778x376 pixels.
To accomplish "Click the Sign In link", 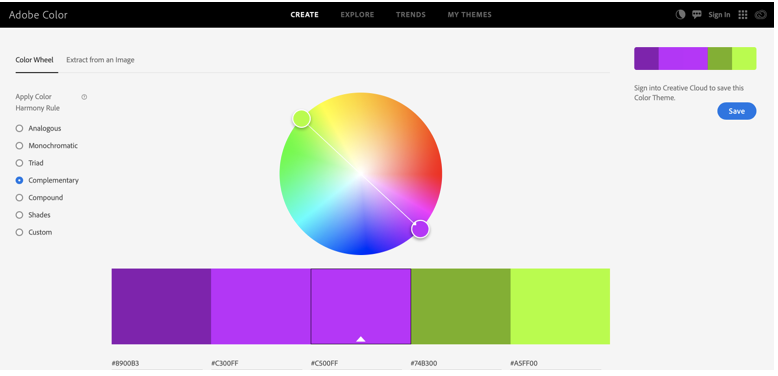I will pos(719,15).
